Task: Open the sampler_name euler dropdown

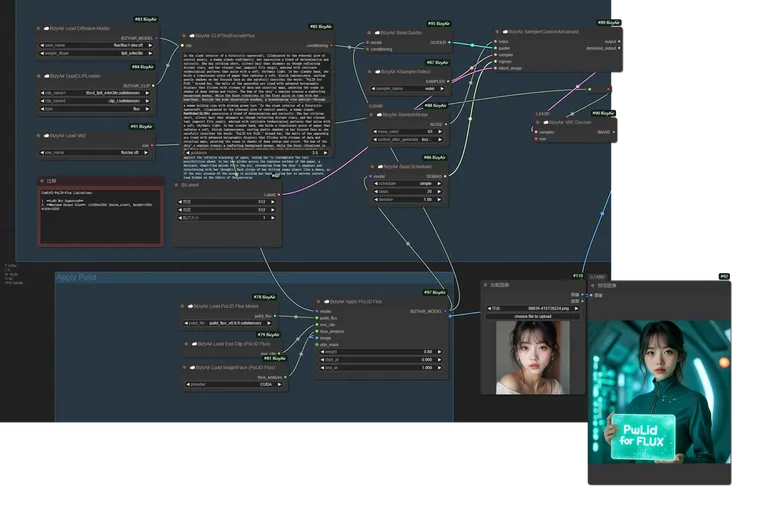Action: (407, 88)
